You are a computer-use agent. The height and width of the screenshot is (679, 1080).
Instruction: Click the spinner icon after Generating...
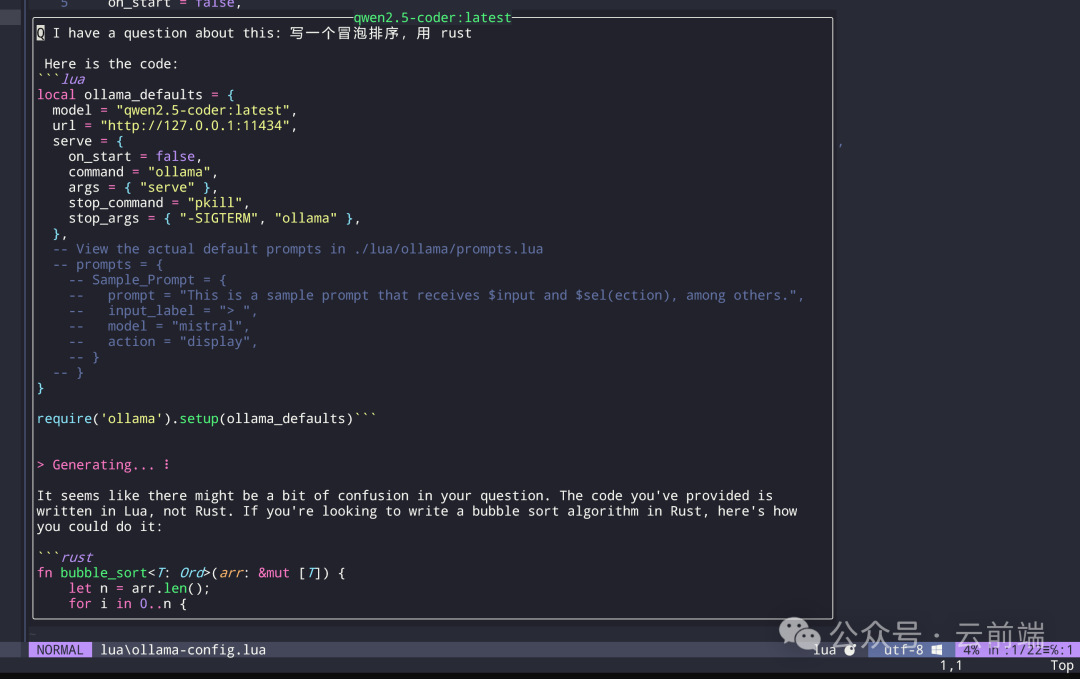(167, 465)
